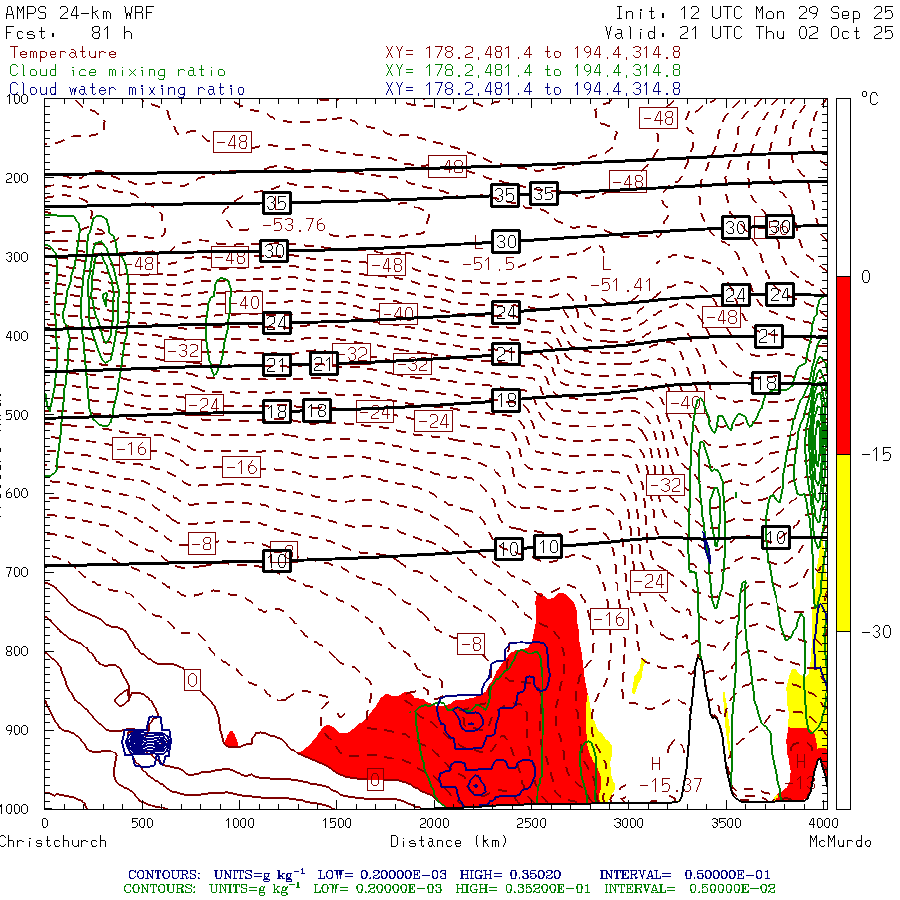This screenshot has width=900, height=900.
Task: Click the '-30' tick label beside color bar
Action: (876, 632)
